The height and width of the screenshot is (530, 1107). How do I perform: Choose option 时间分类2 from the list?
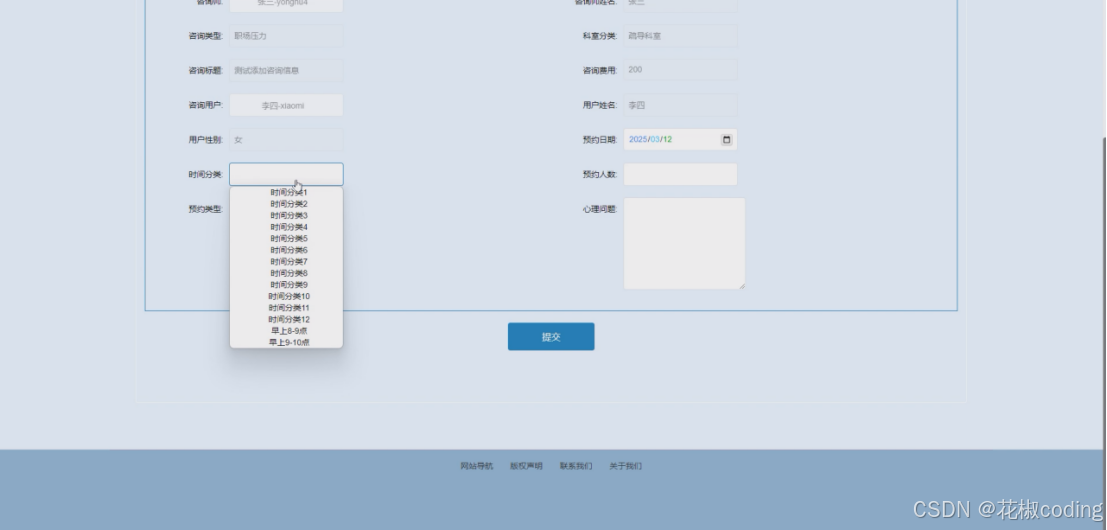289,204
